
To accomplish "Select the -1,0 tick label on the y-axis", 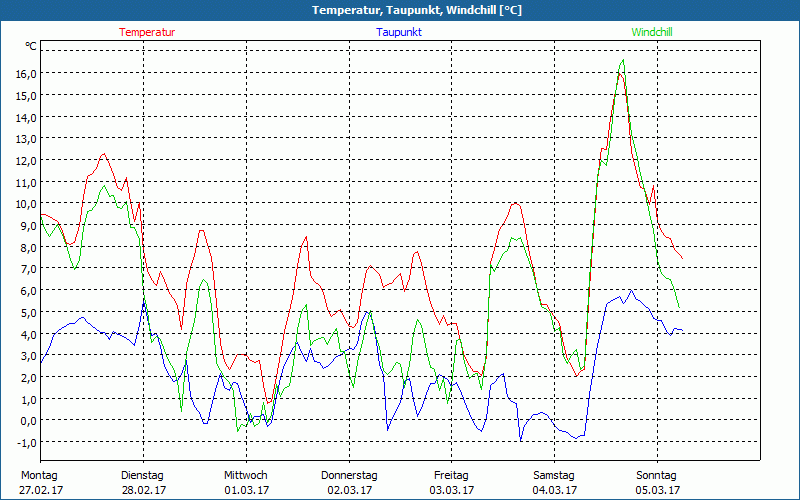I will [26, 443].
